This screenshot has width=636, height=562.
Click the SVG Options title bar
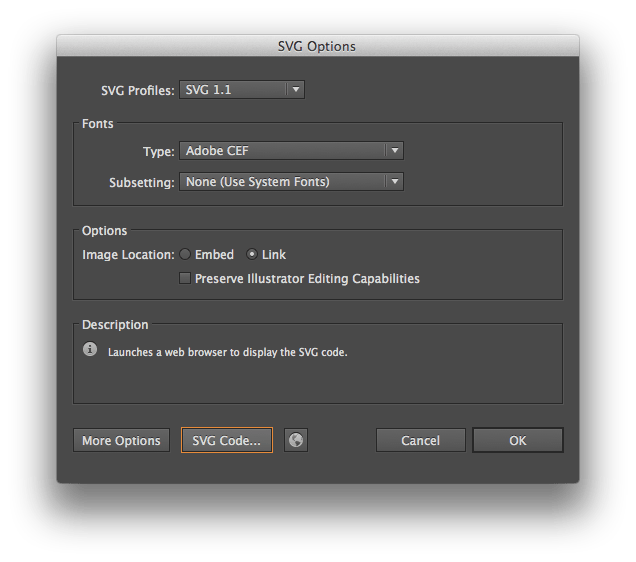point(317,46)
